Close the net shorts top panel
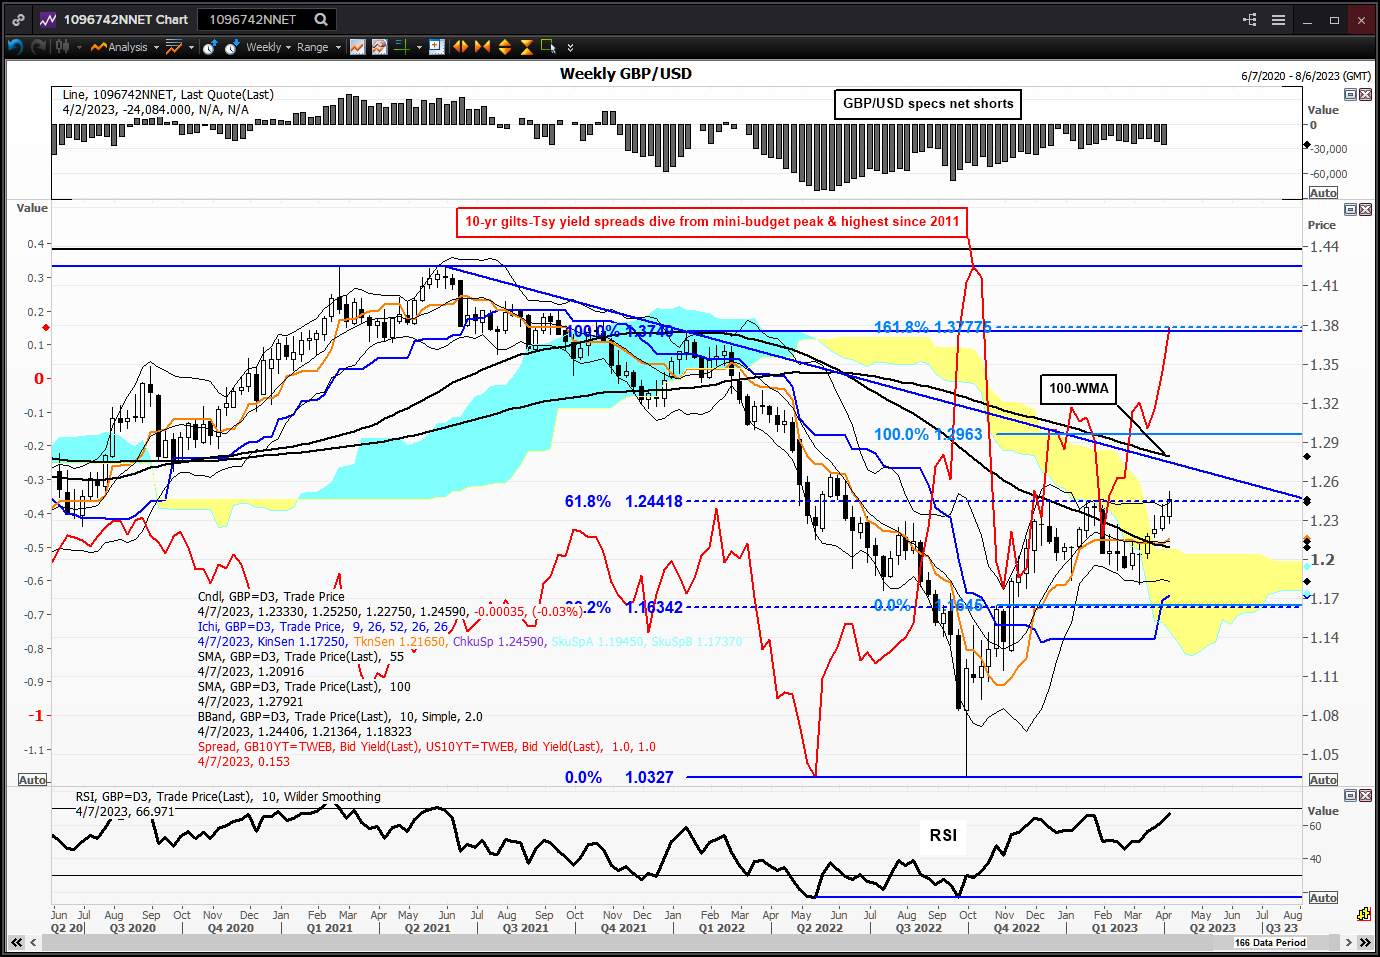The width and height of the screenshot is (1380, 957). 1364,94
